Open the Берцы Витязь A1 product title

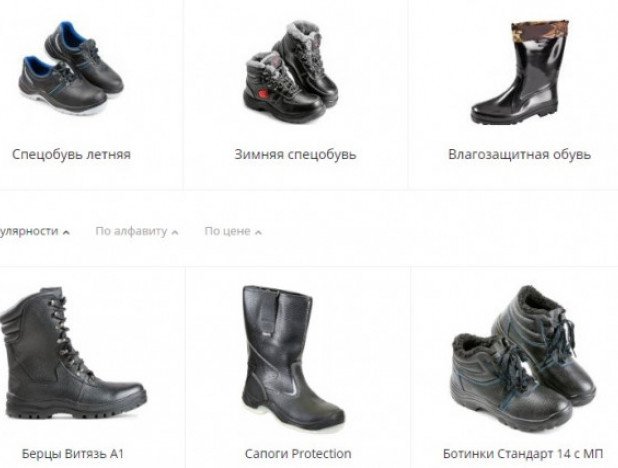[x=73, y=454]
